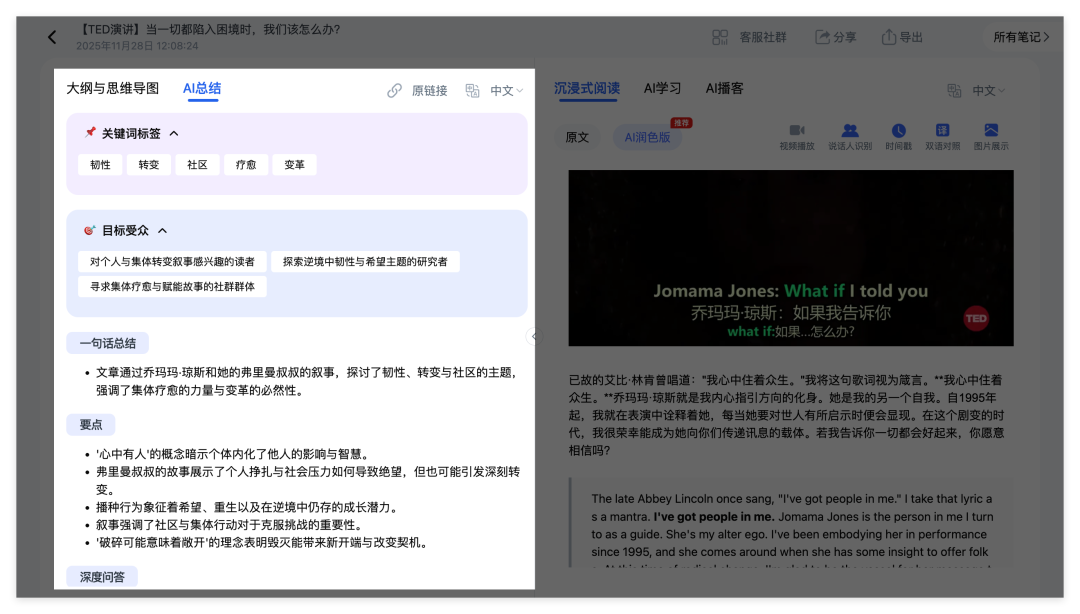This screenshot has width=1080, height=614.
Task: Click the 深度问答 heading label
Action: click(x=102, y=577)
